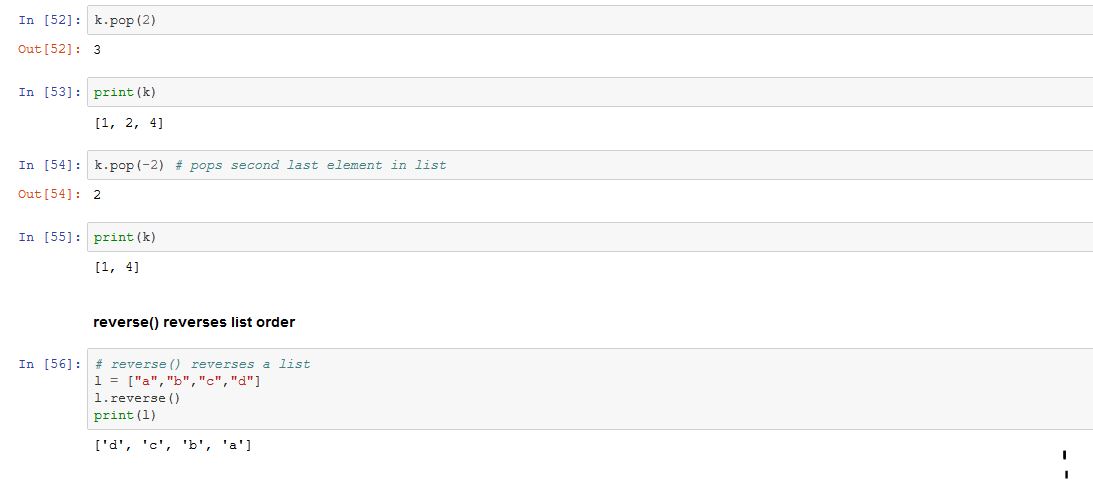Select the In [56] prompt label
Image resolution: width=1093 pixels, height=483 pixels.
pos(49,364)
